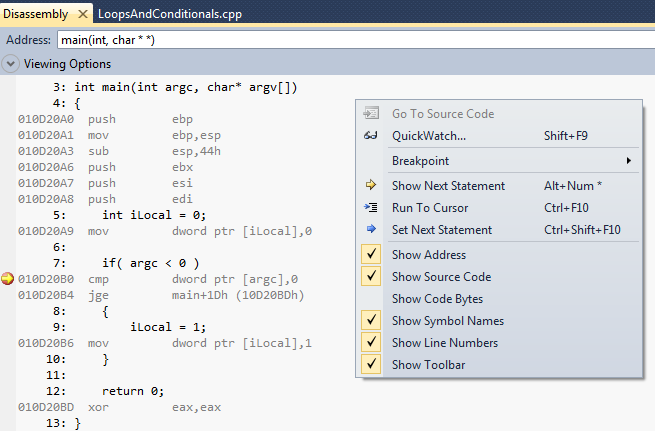Choose QuickWatch... from the context menu
Viewport: 655px width, 431px height.
point(429,136)
